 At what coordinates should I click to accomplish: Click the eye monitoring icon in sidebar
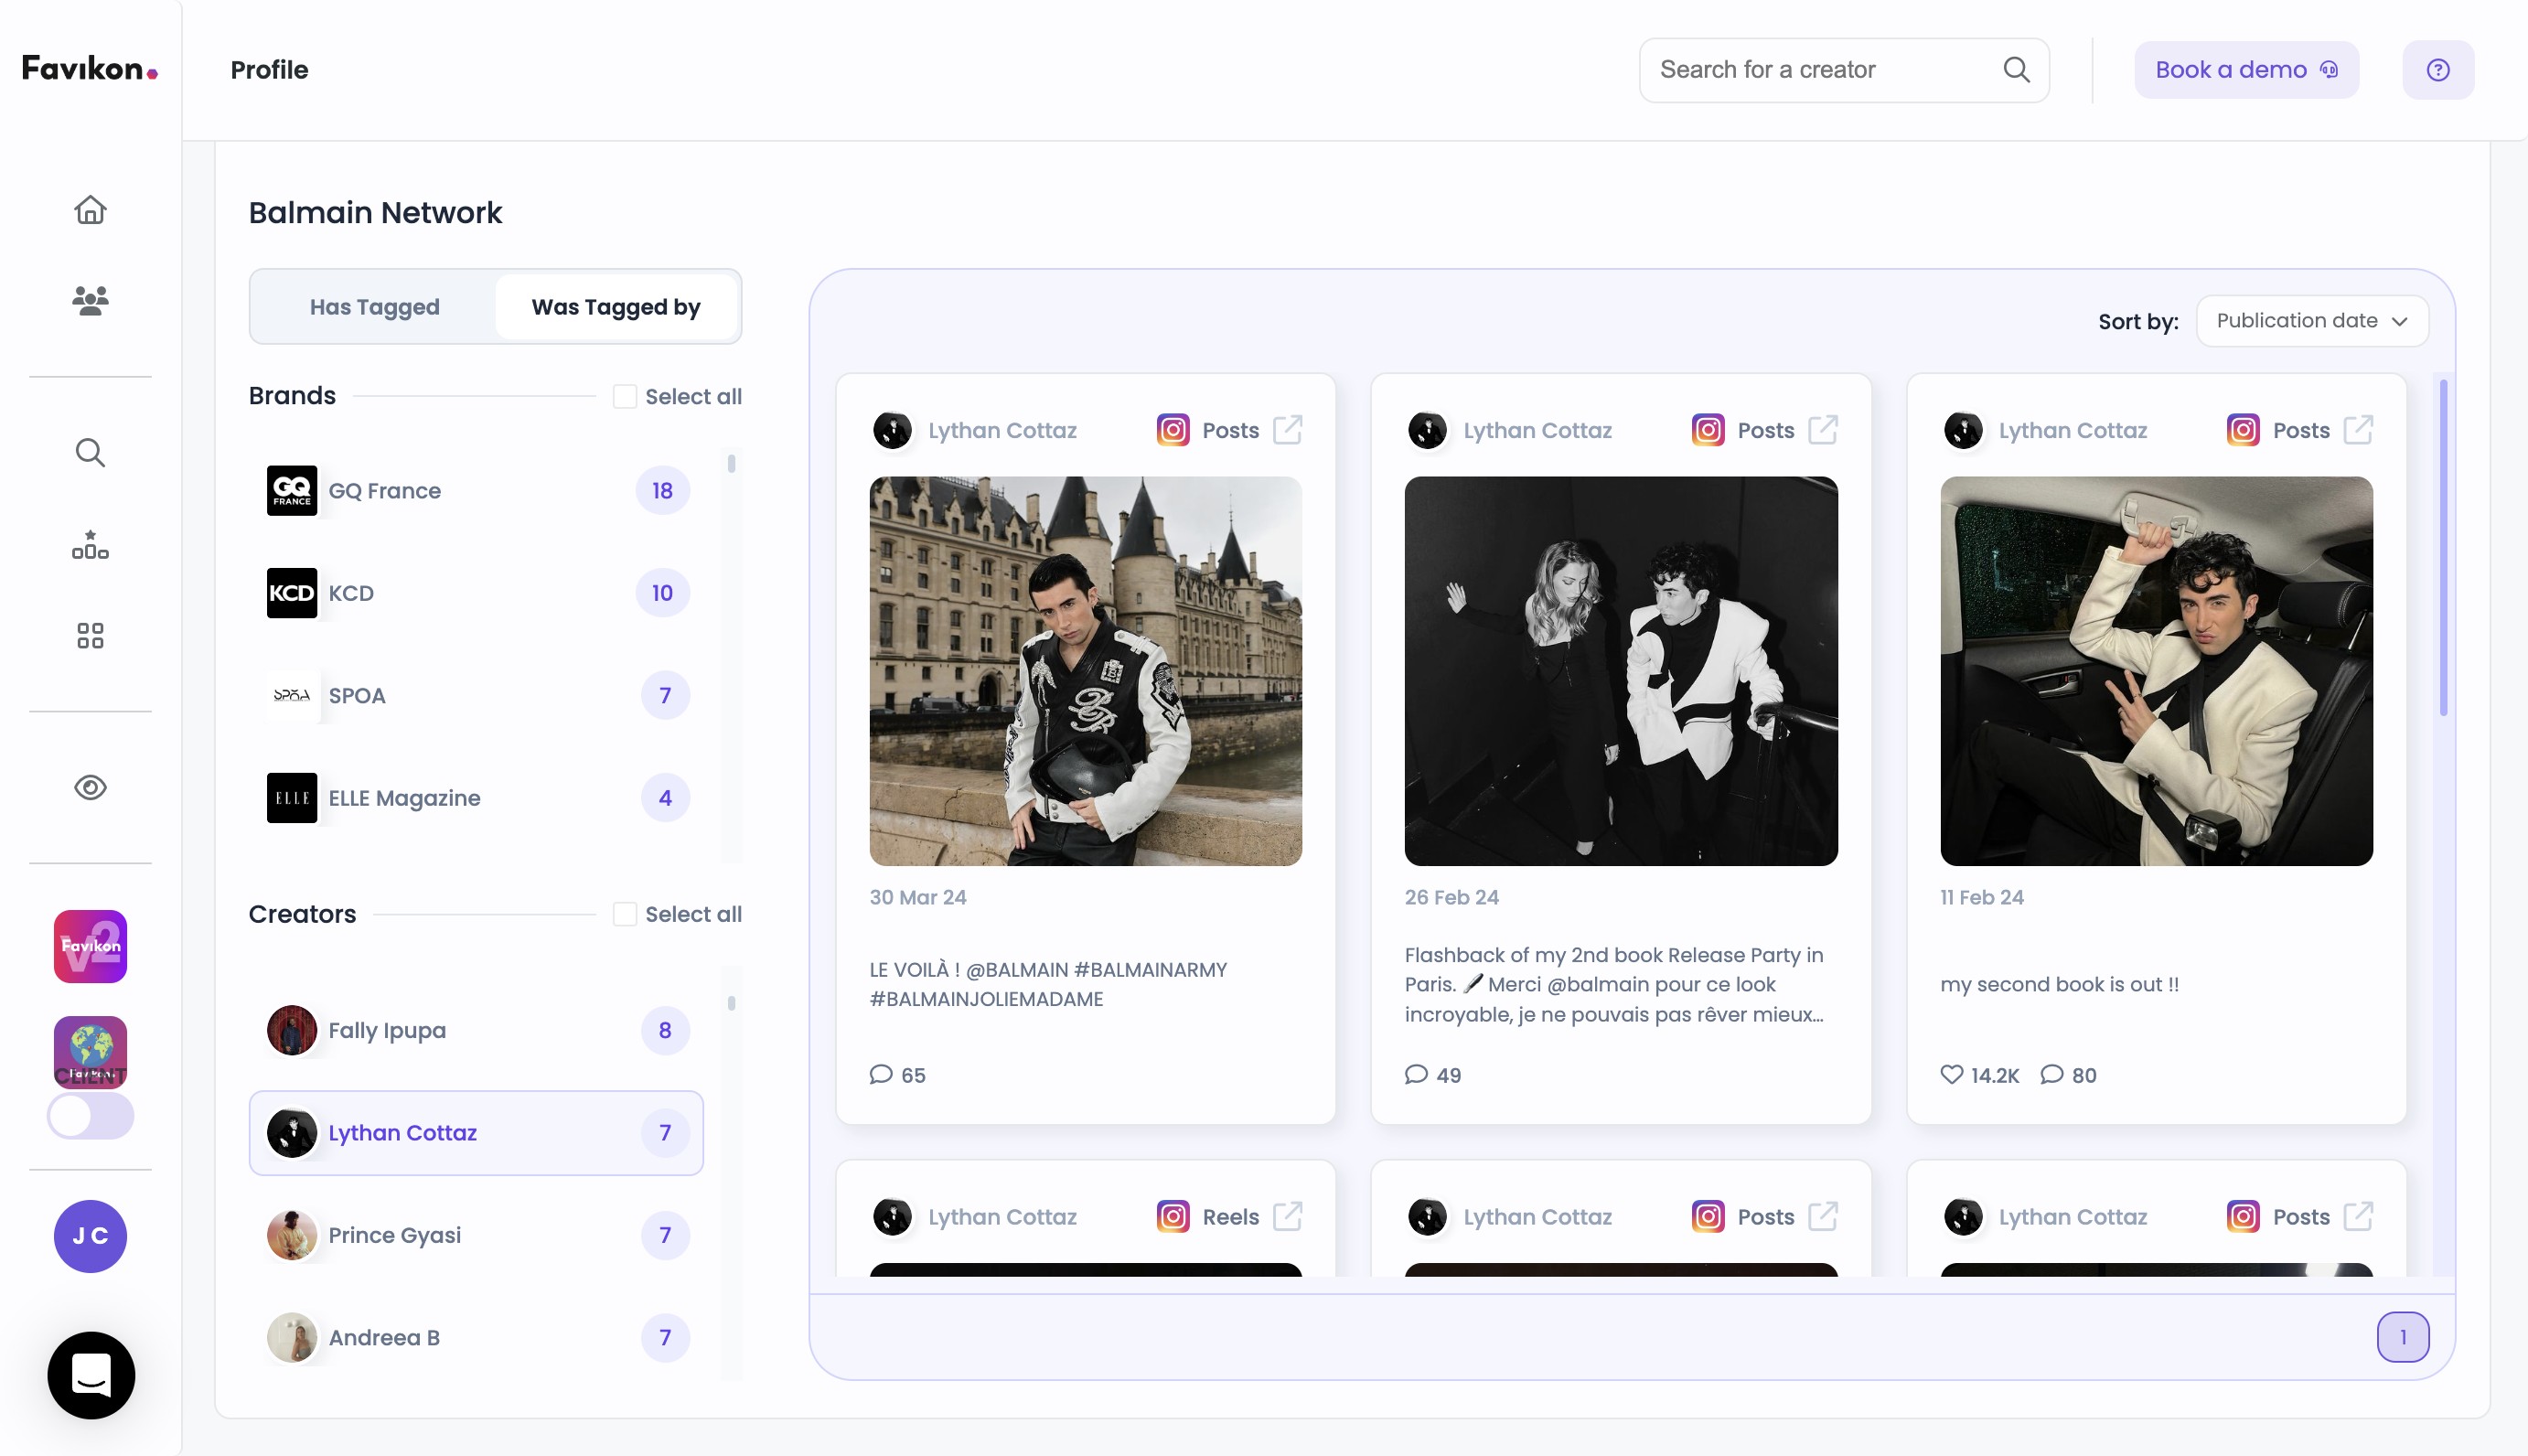[90, 788]
